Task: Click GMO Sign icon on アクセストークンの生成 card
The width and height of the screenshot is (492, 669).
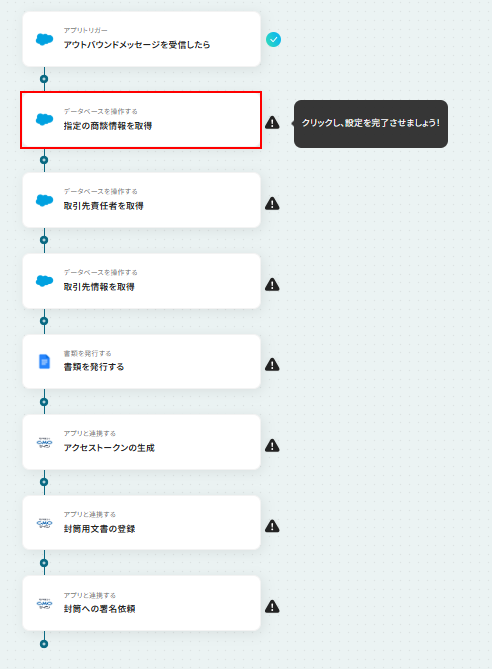Action: [44, 442]
